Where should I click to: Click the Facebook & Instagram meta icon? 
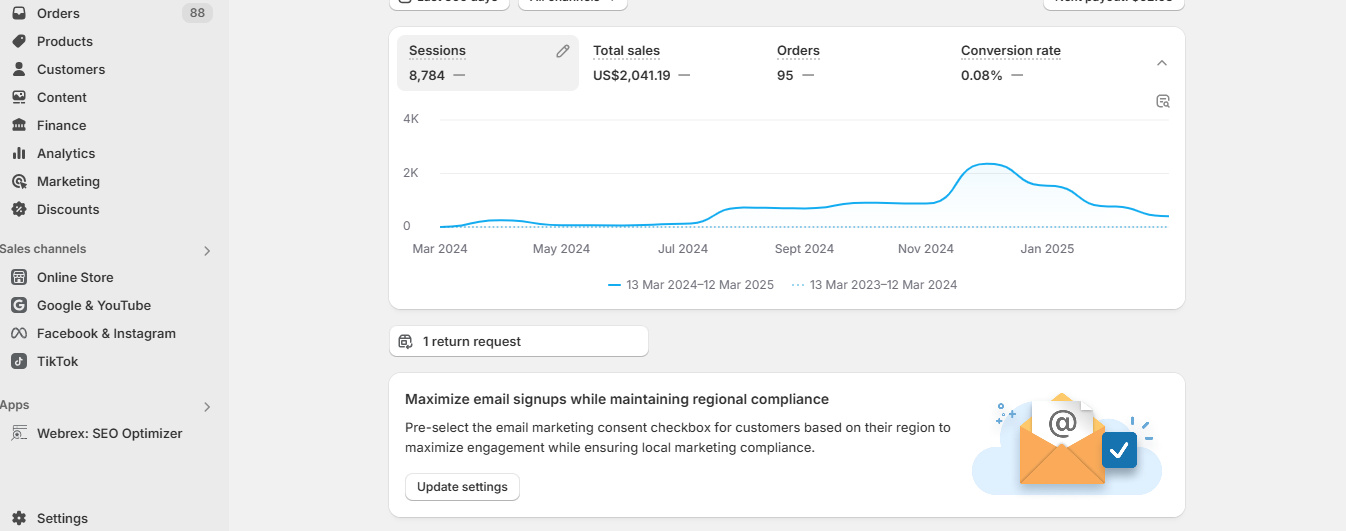pos(18,333)
